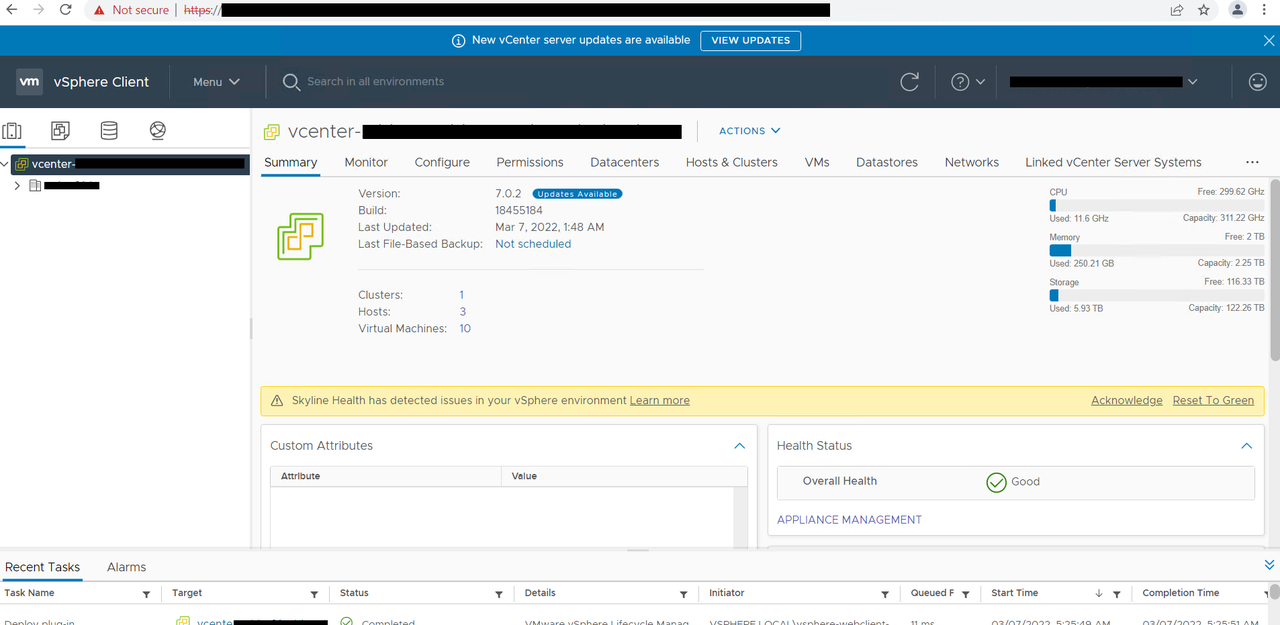Image resolution: width=1280 pixels, height=625 pixels.
Task: Expand the datacenter tree node
Action: coord(17,186)
